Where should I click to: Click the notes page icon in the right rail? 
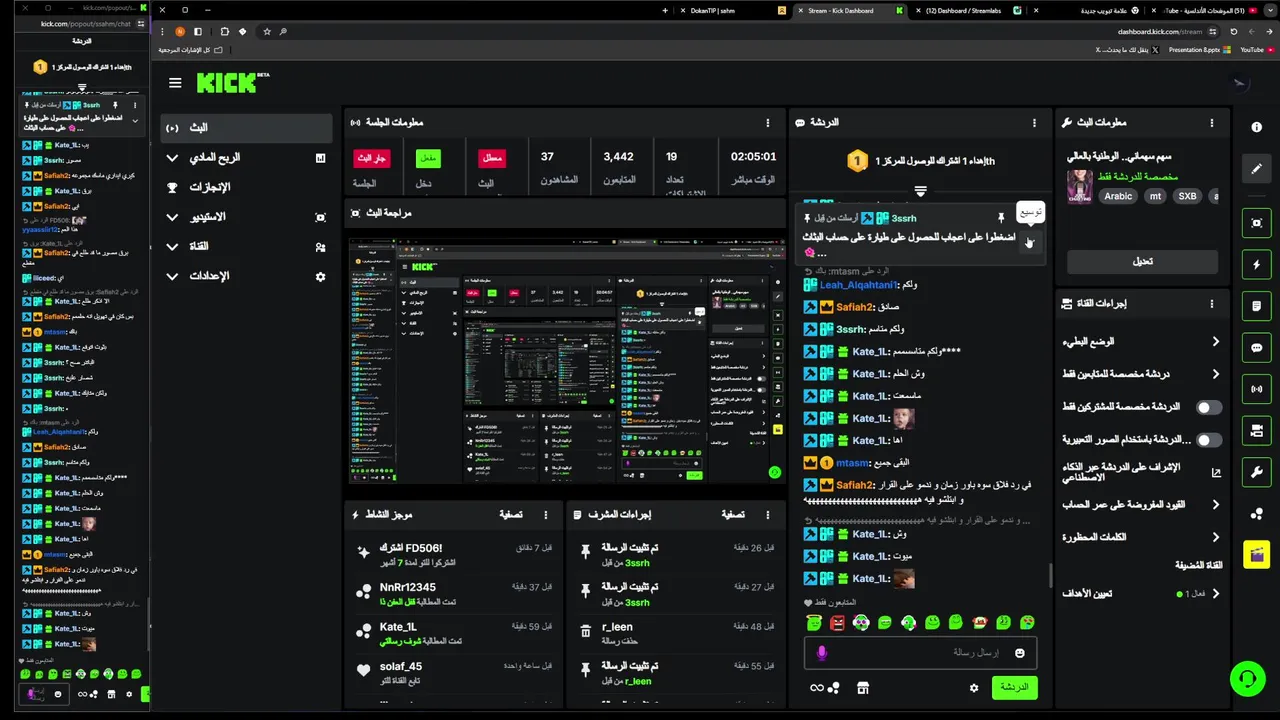1257,306
